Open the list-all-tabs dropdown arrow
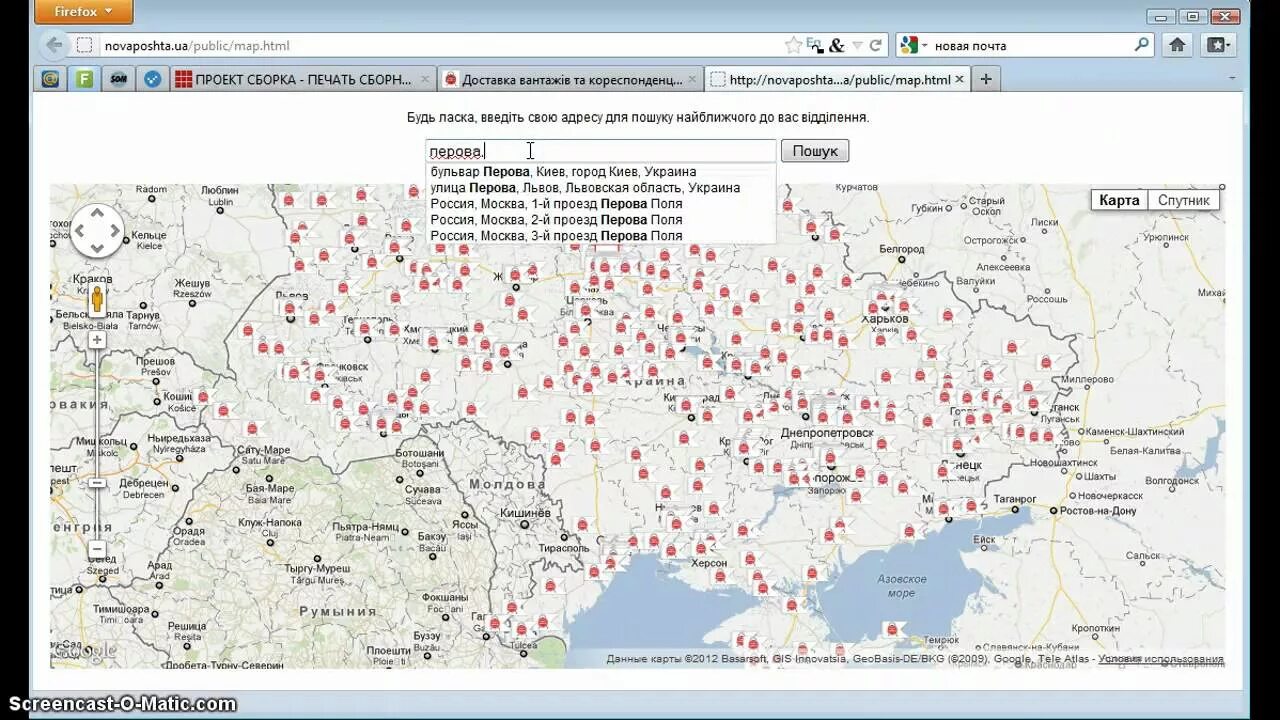The width and height of the screenshot is (1280, 720). (1232, 79)
